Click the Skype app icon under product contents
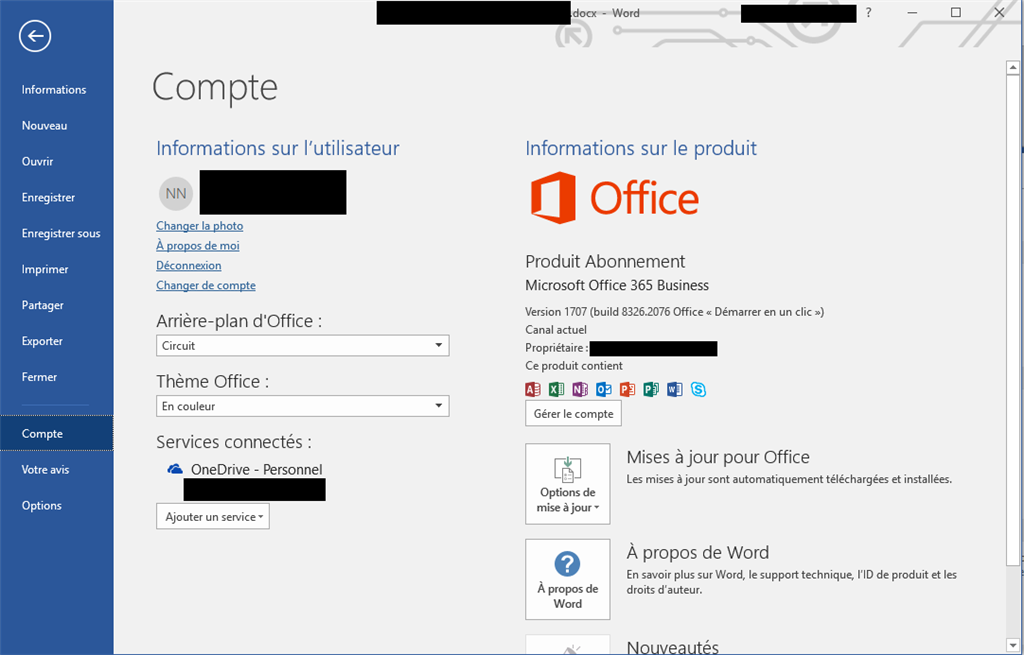Image resolution: width=1024 pixels, height=655 pixels. point(698,390)
